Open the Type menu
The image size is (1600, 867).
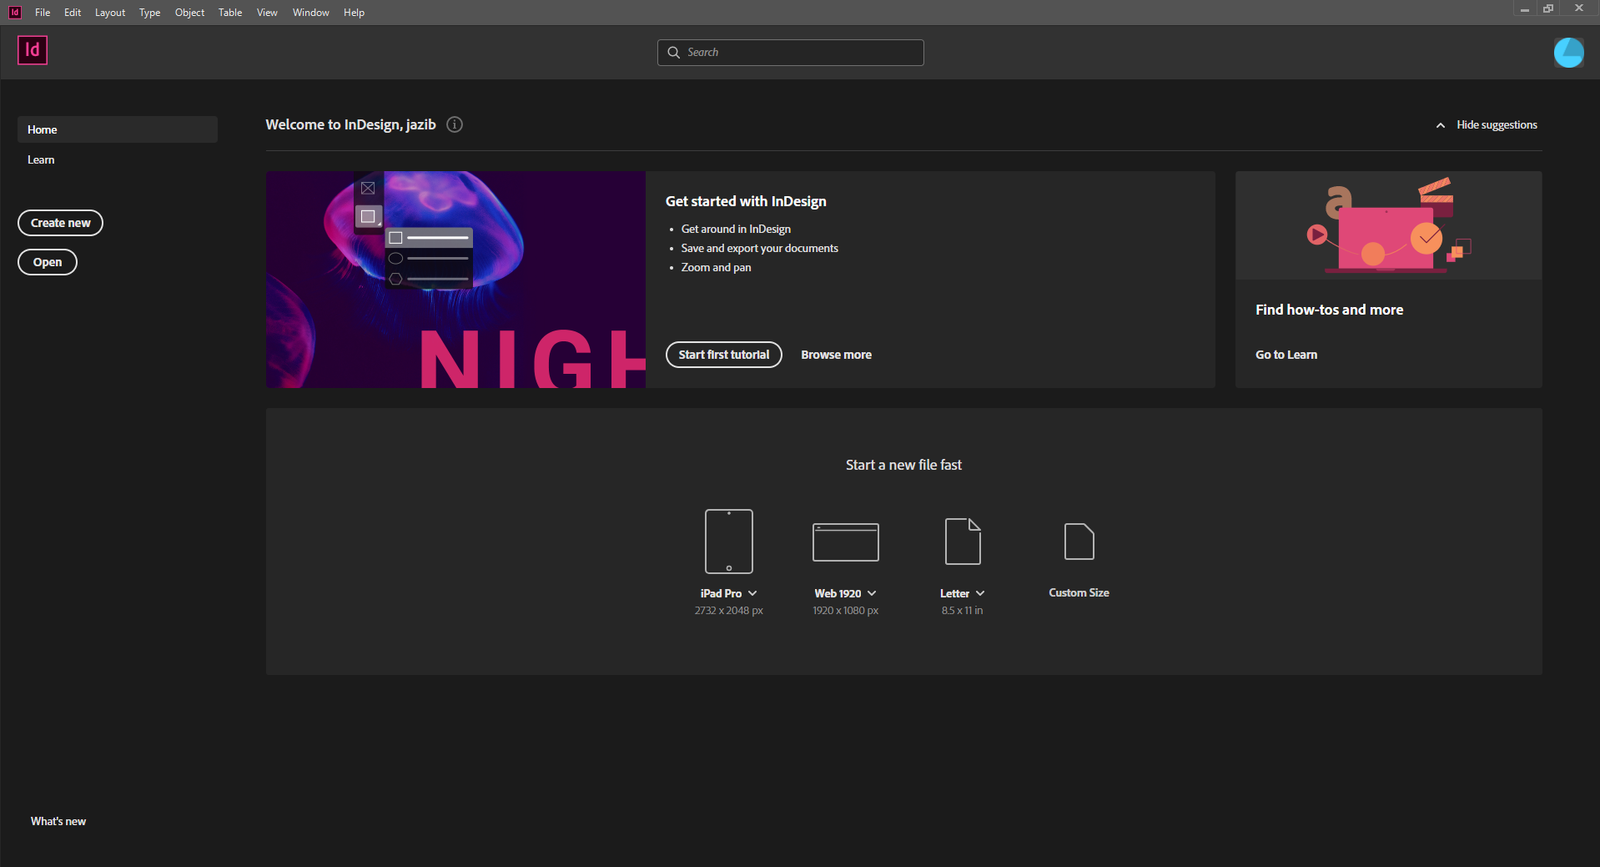point(150,12)
